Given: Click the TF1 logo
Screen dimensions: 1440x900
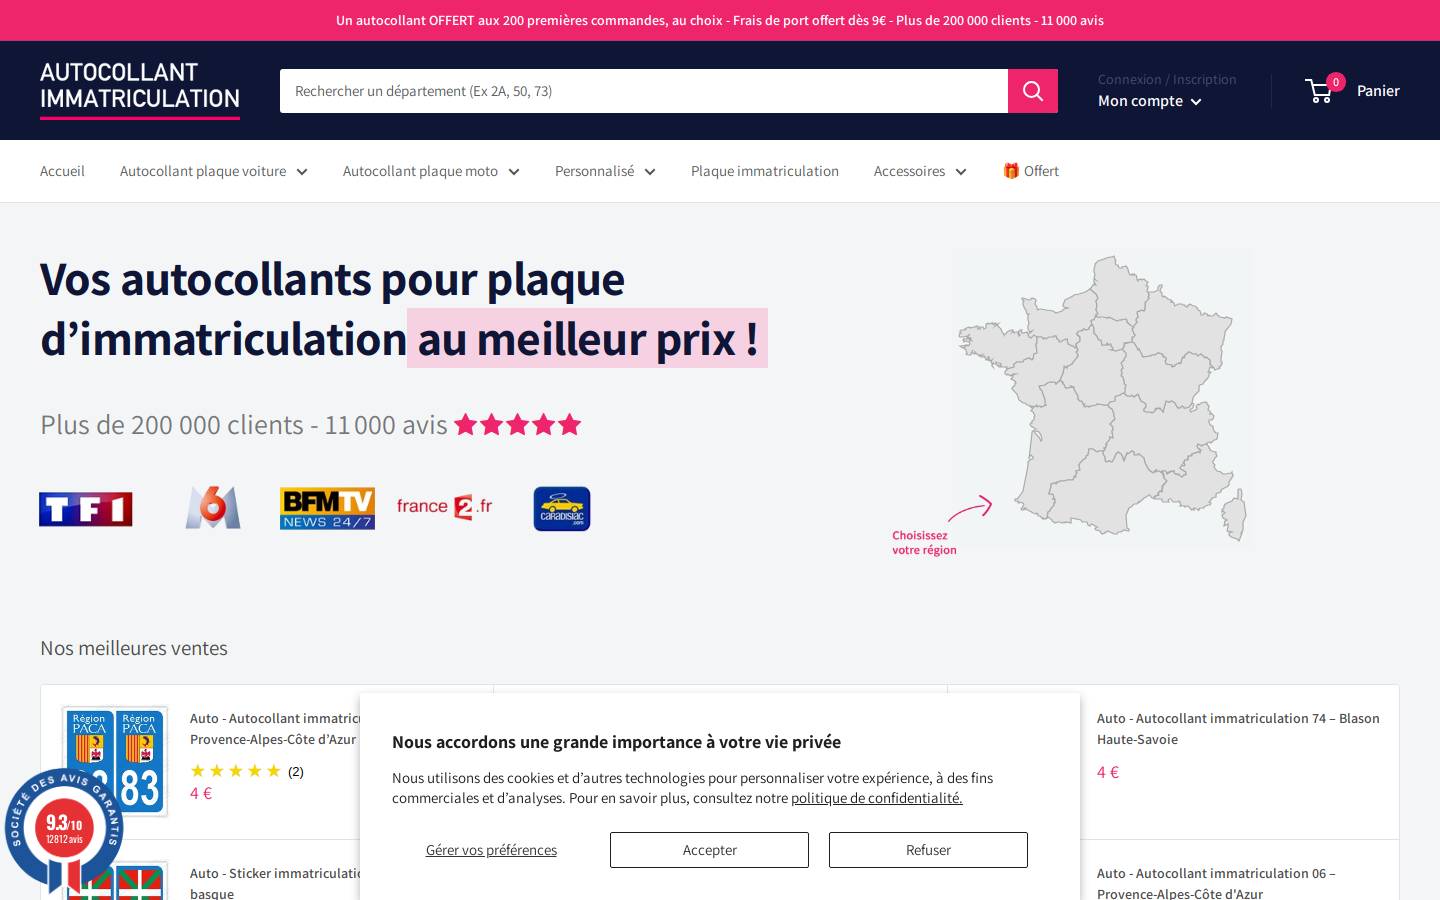Looking at the screenshot, I should pyautogui.click(x=86, y=509).
